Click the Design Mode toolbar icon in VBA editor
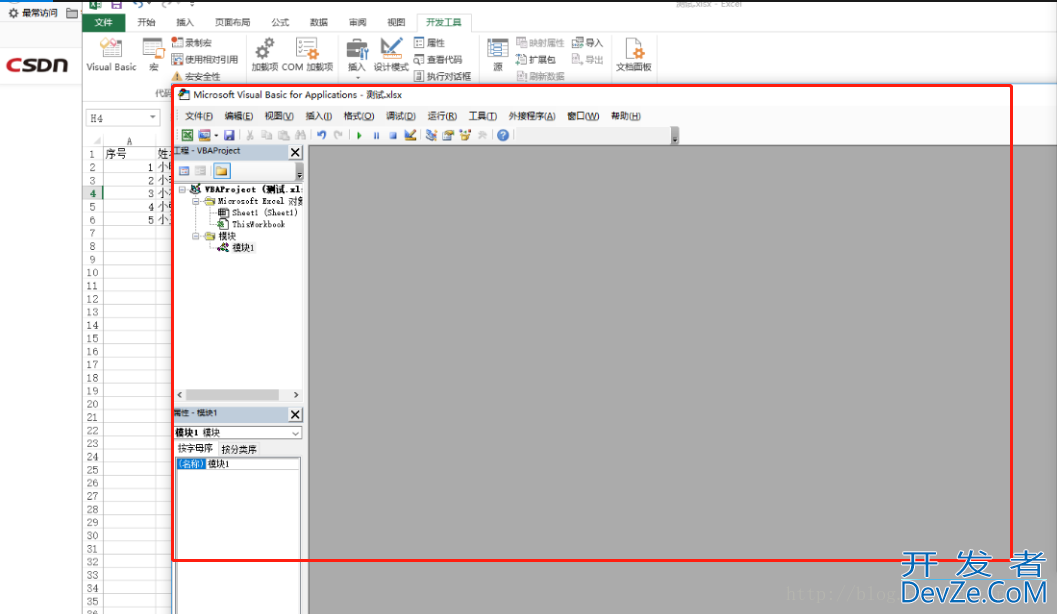 tap(410, 135)
